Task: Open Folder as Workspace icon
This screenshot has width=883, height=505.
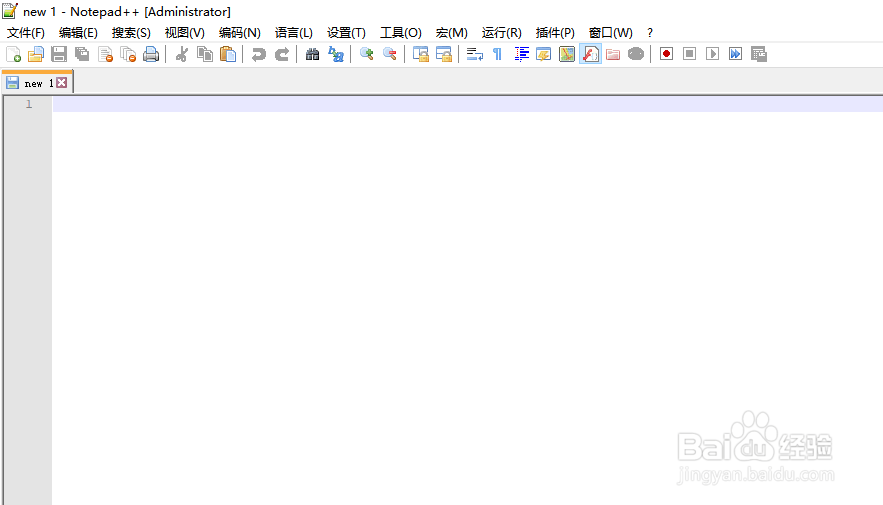Action: point(613,54)
